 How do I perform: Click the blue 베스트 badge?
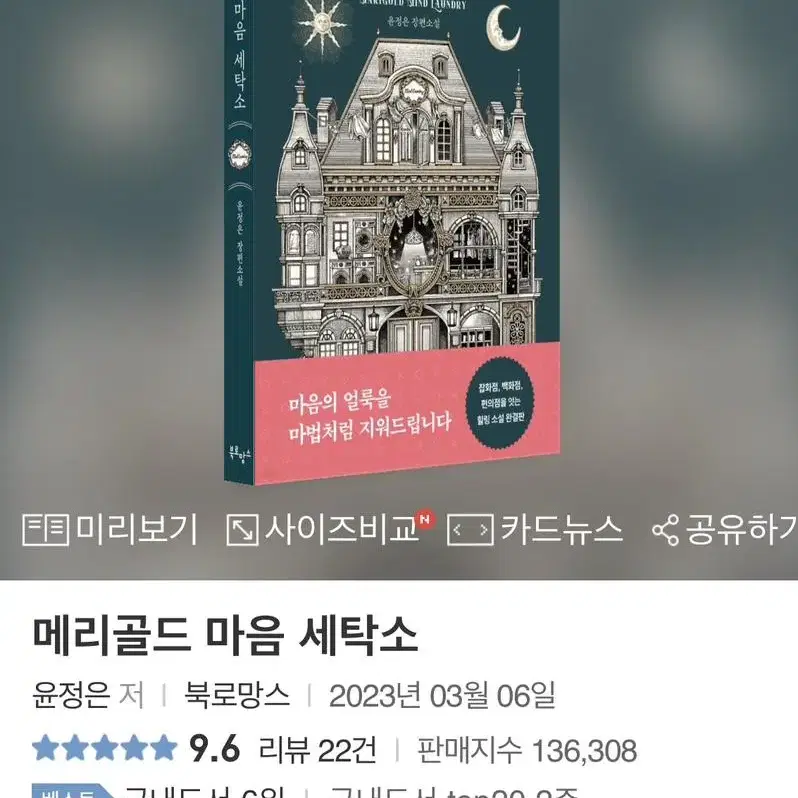[x=72, y=791]
